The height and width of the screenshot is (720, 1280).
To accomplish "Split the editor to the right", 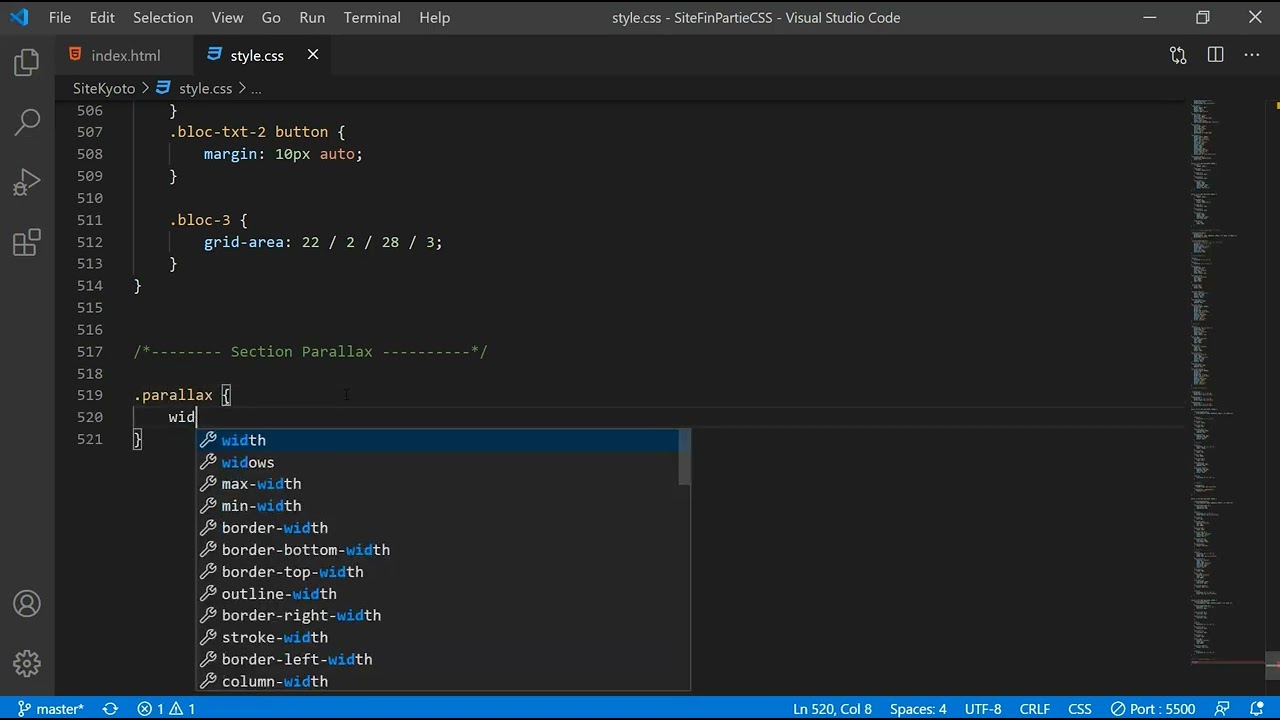I will [x=1215, y=55].
